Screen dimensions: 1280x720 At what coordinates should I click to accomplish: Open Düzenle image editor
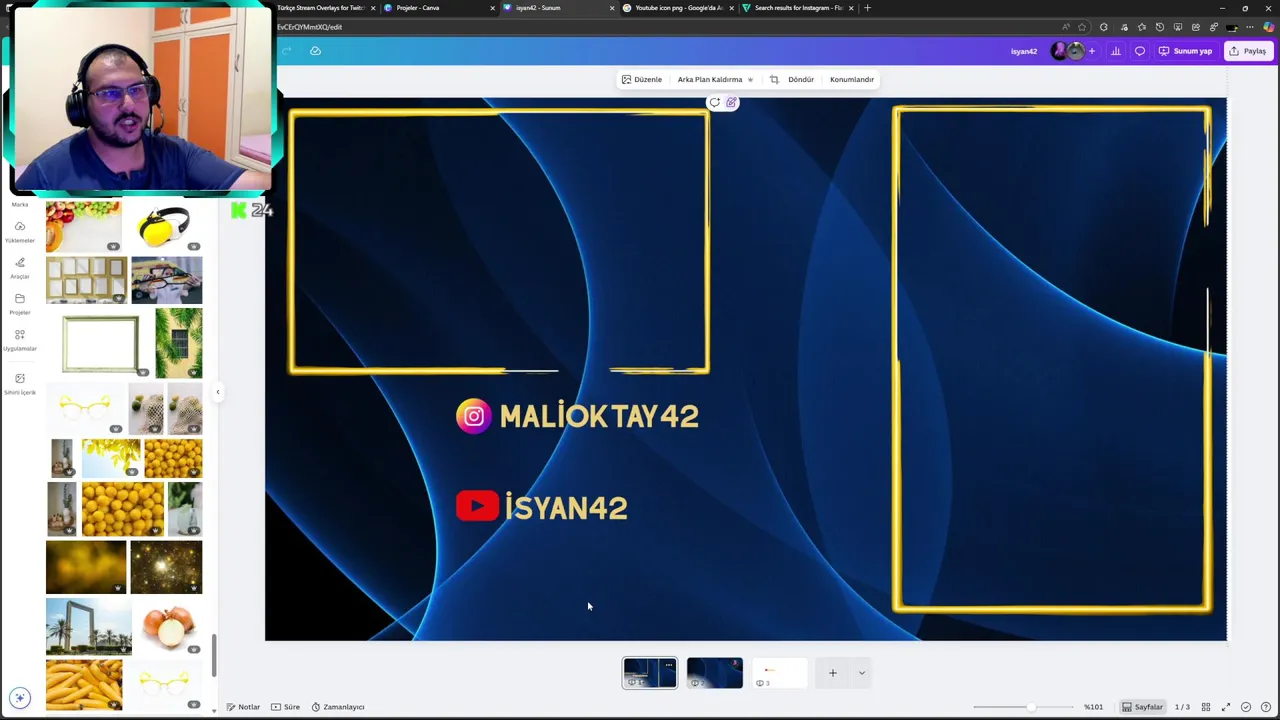(x=642, y=79)
